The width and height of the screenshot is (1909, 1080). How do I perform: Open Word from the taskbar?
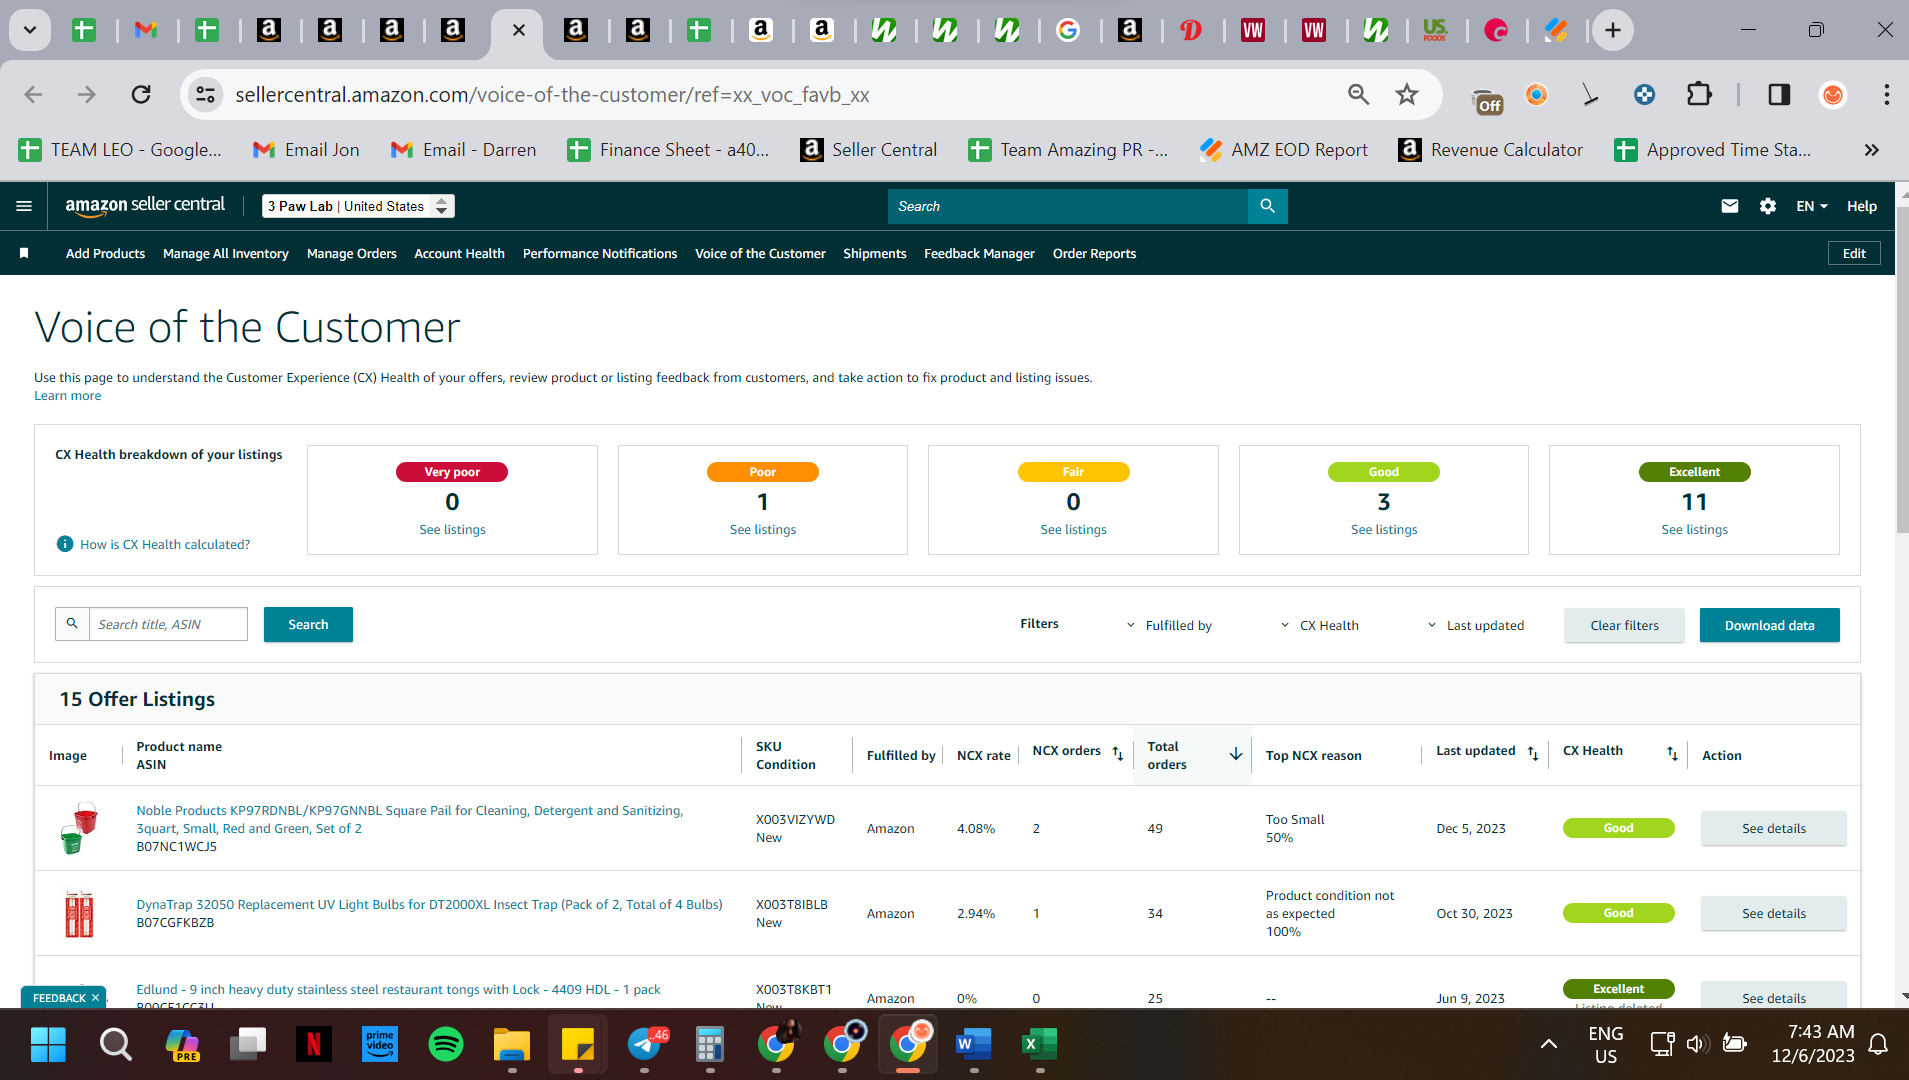point(973,1044)
